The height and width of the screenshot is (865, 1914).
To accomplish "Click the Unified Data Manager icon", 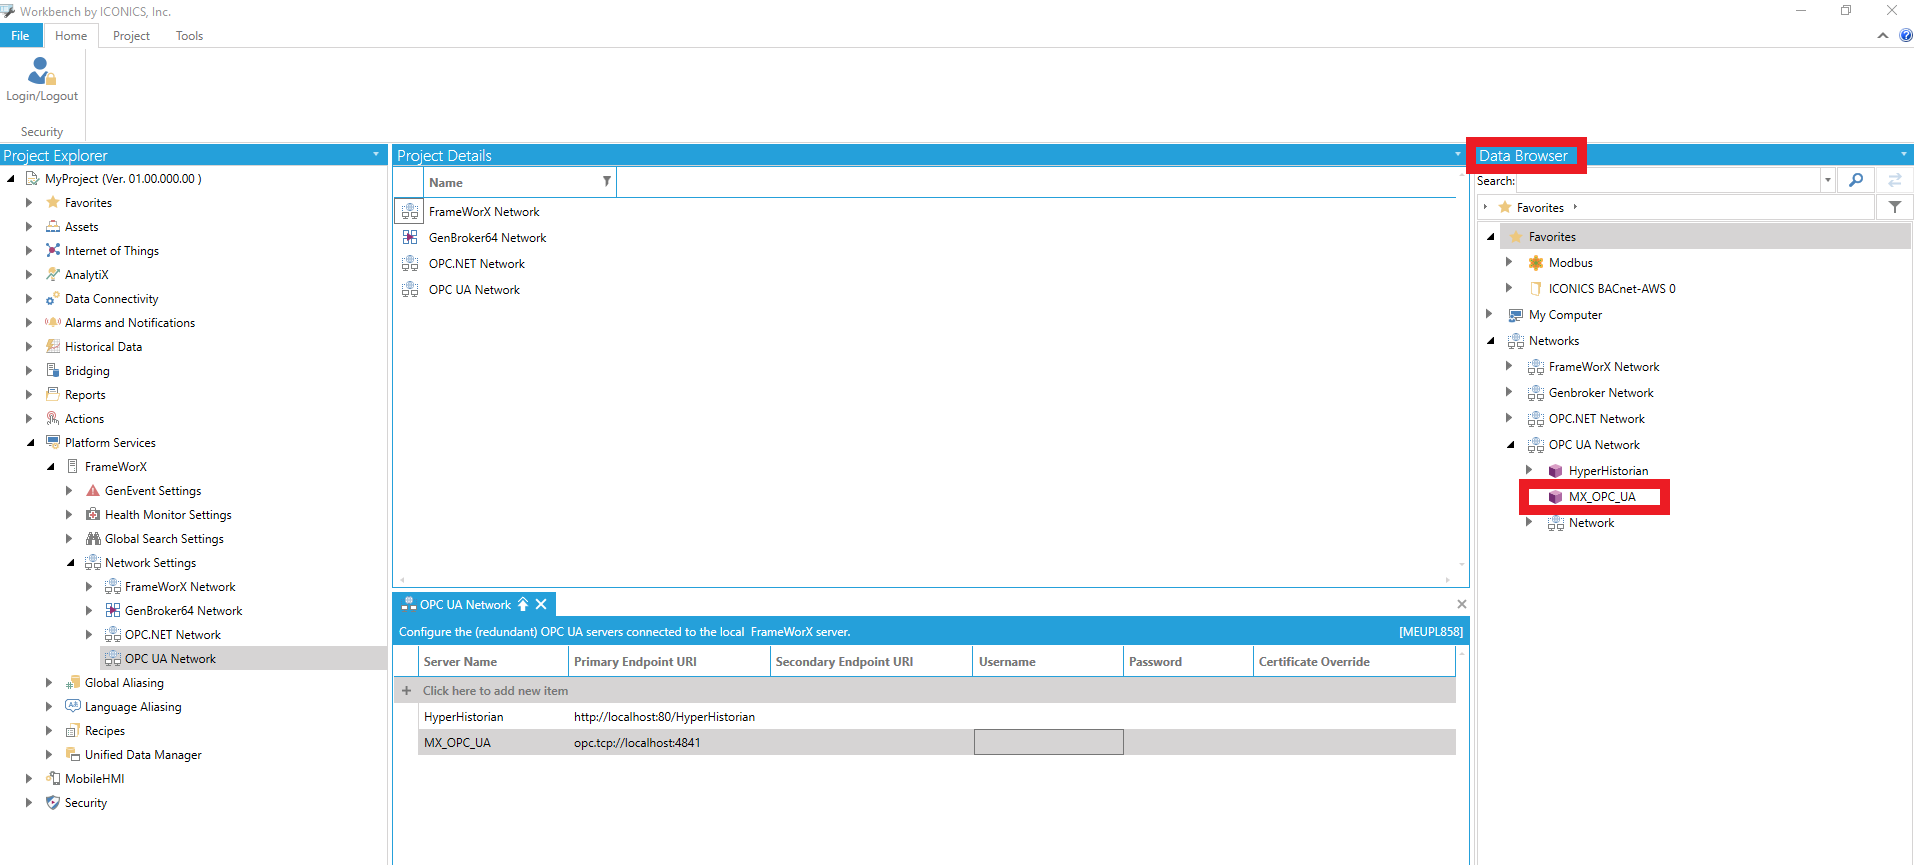I will 73,755.
